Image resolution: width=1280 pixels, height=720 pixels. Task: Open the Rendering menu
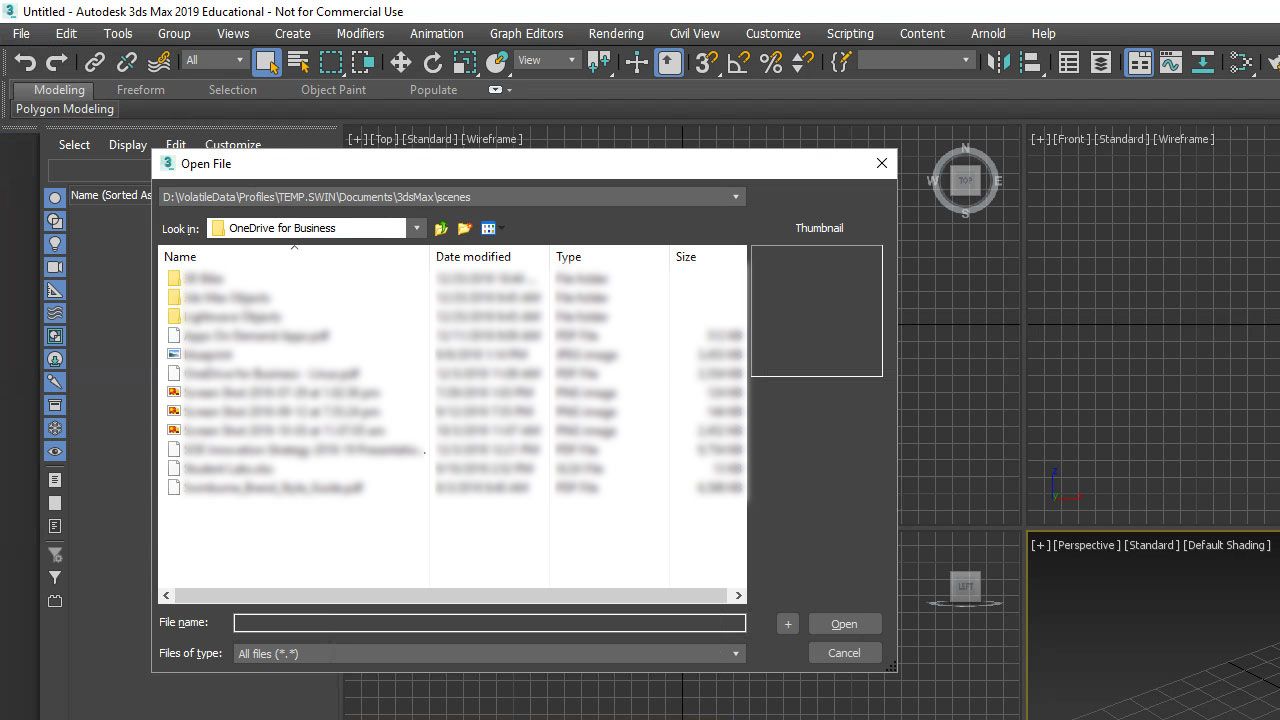coord(615,33)
